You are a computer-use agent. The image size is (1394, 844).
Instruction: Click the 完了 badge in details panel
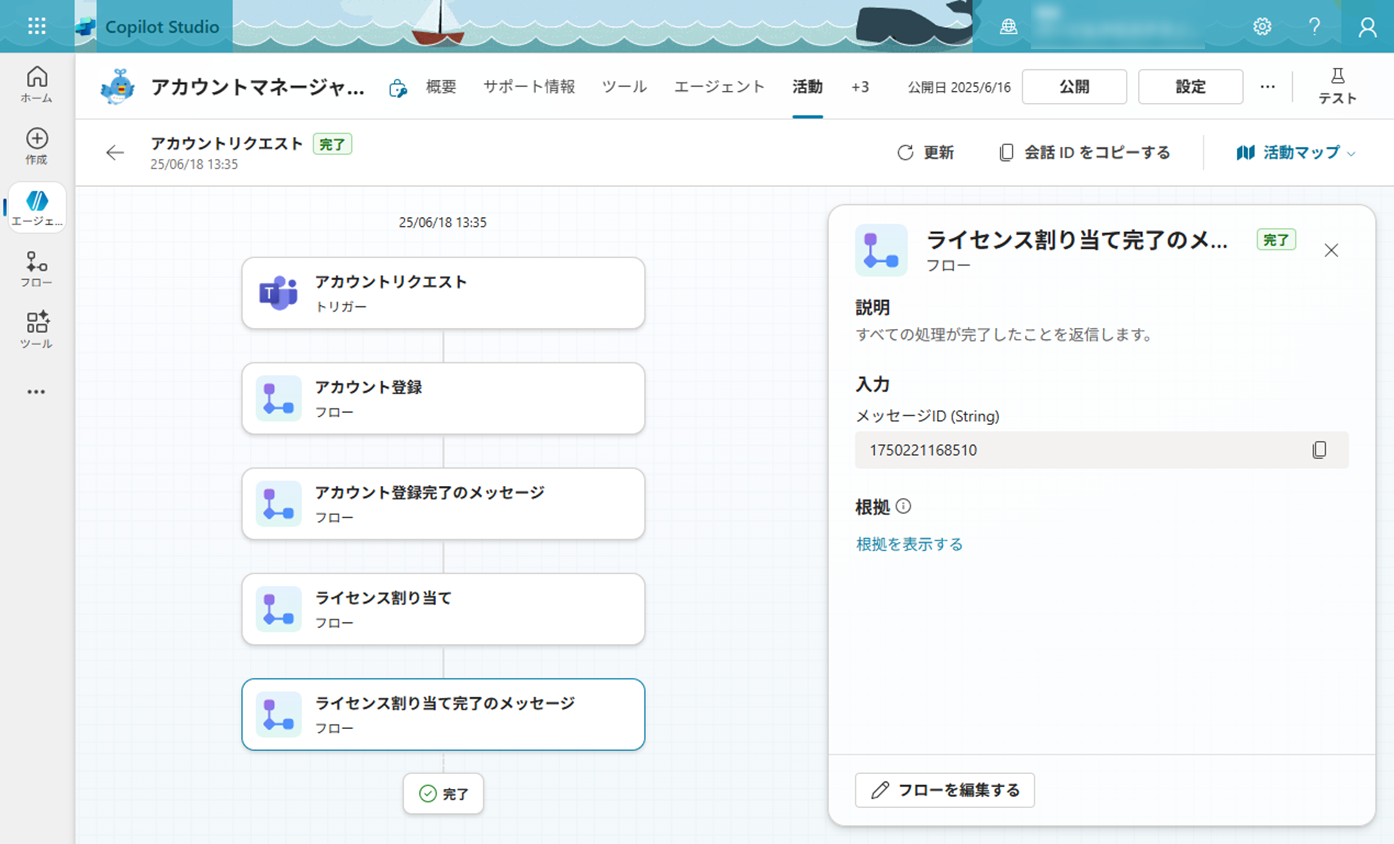point(1276,240)
